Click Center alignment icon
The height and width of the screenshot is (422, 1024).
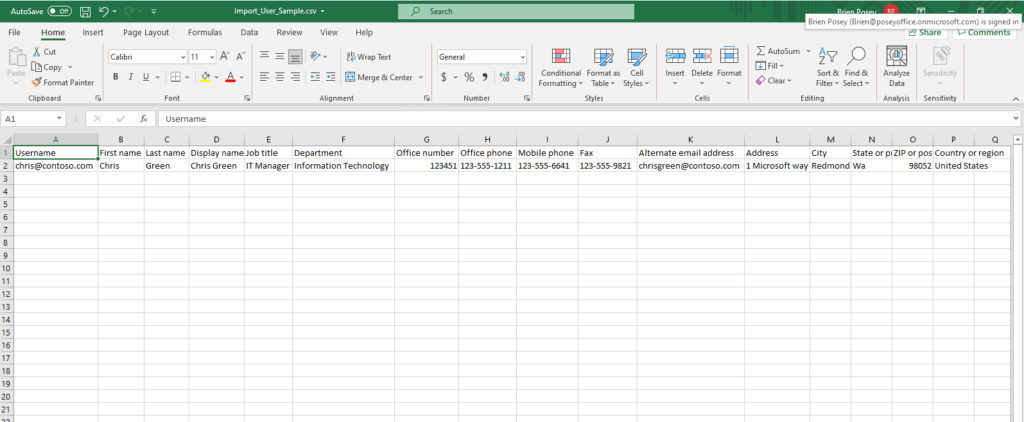pos(280,77)
